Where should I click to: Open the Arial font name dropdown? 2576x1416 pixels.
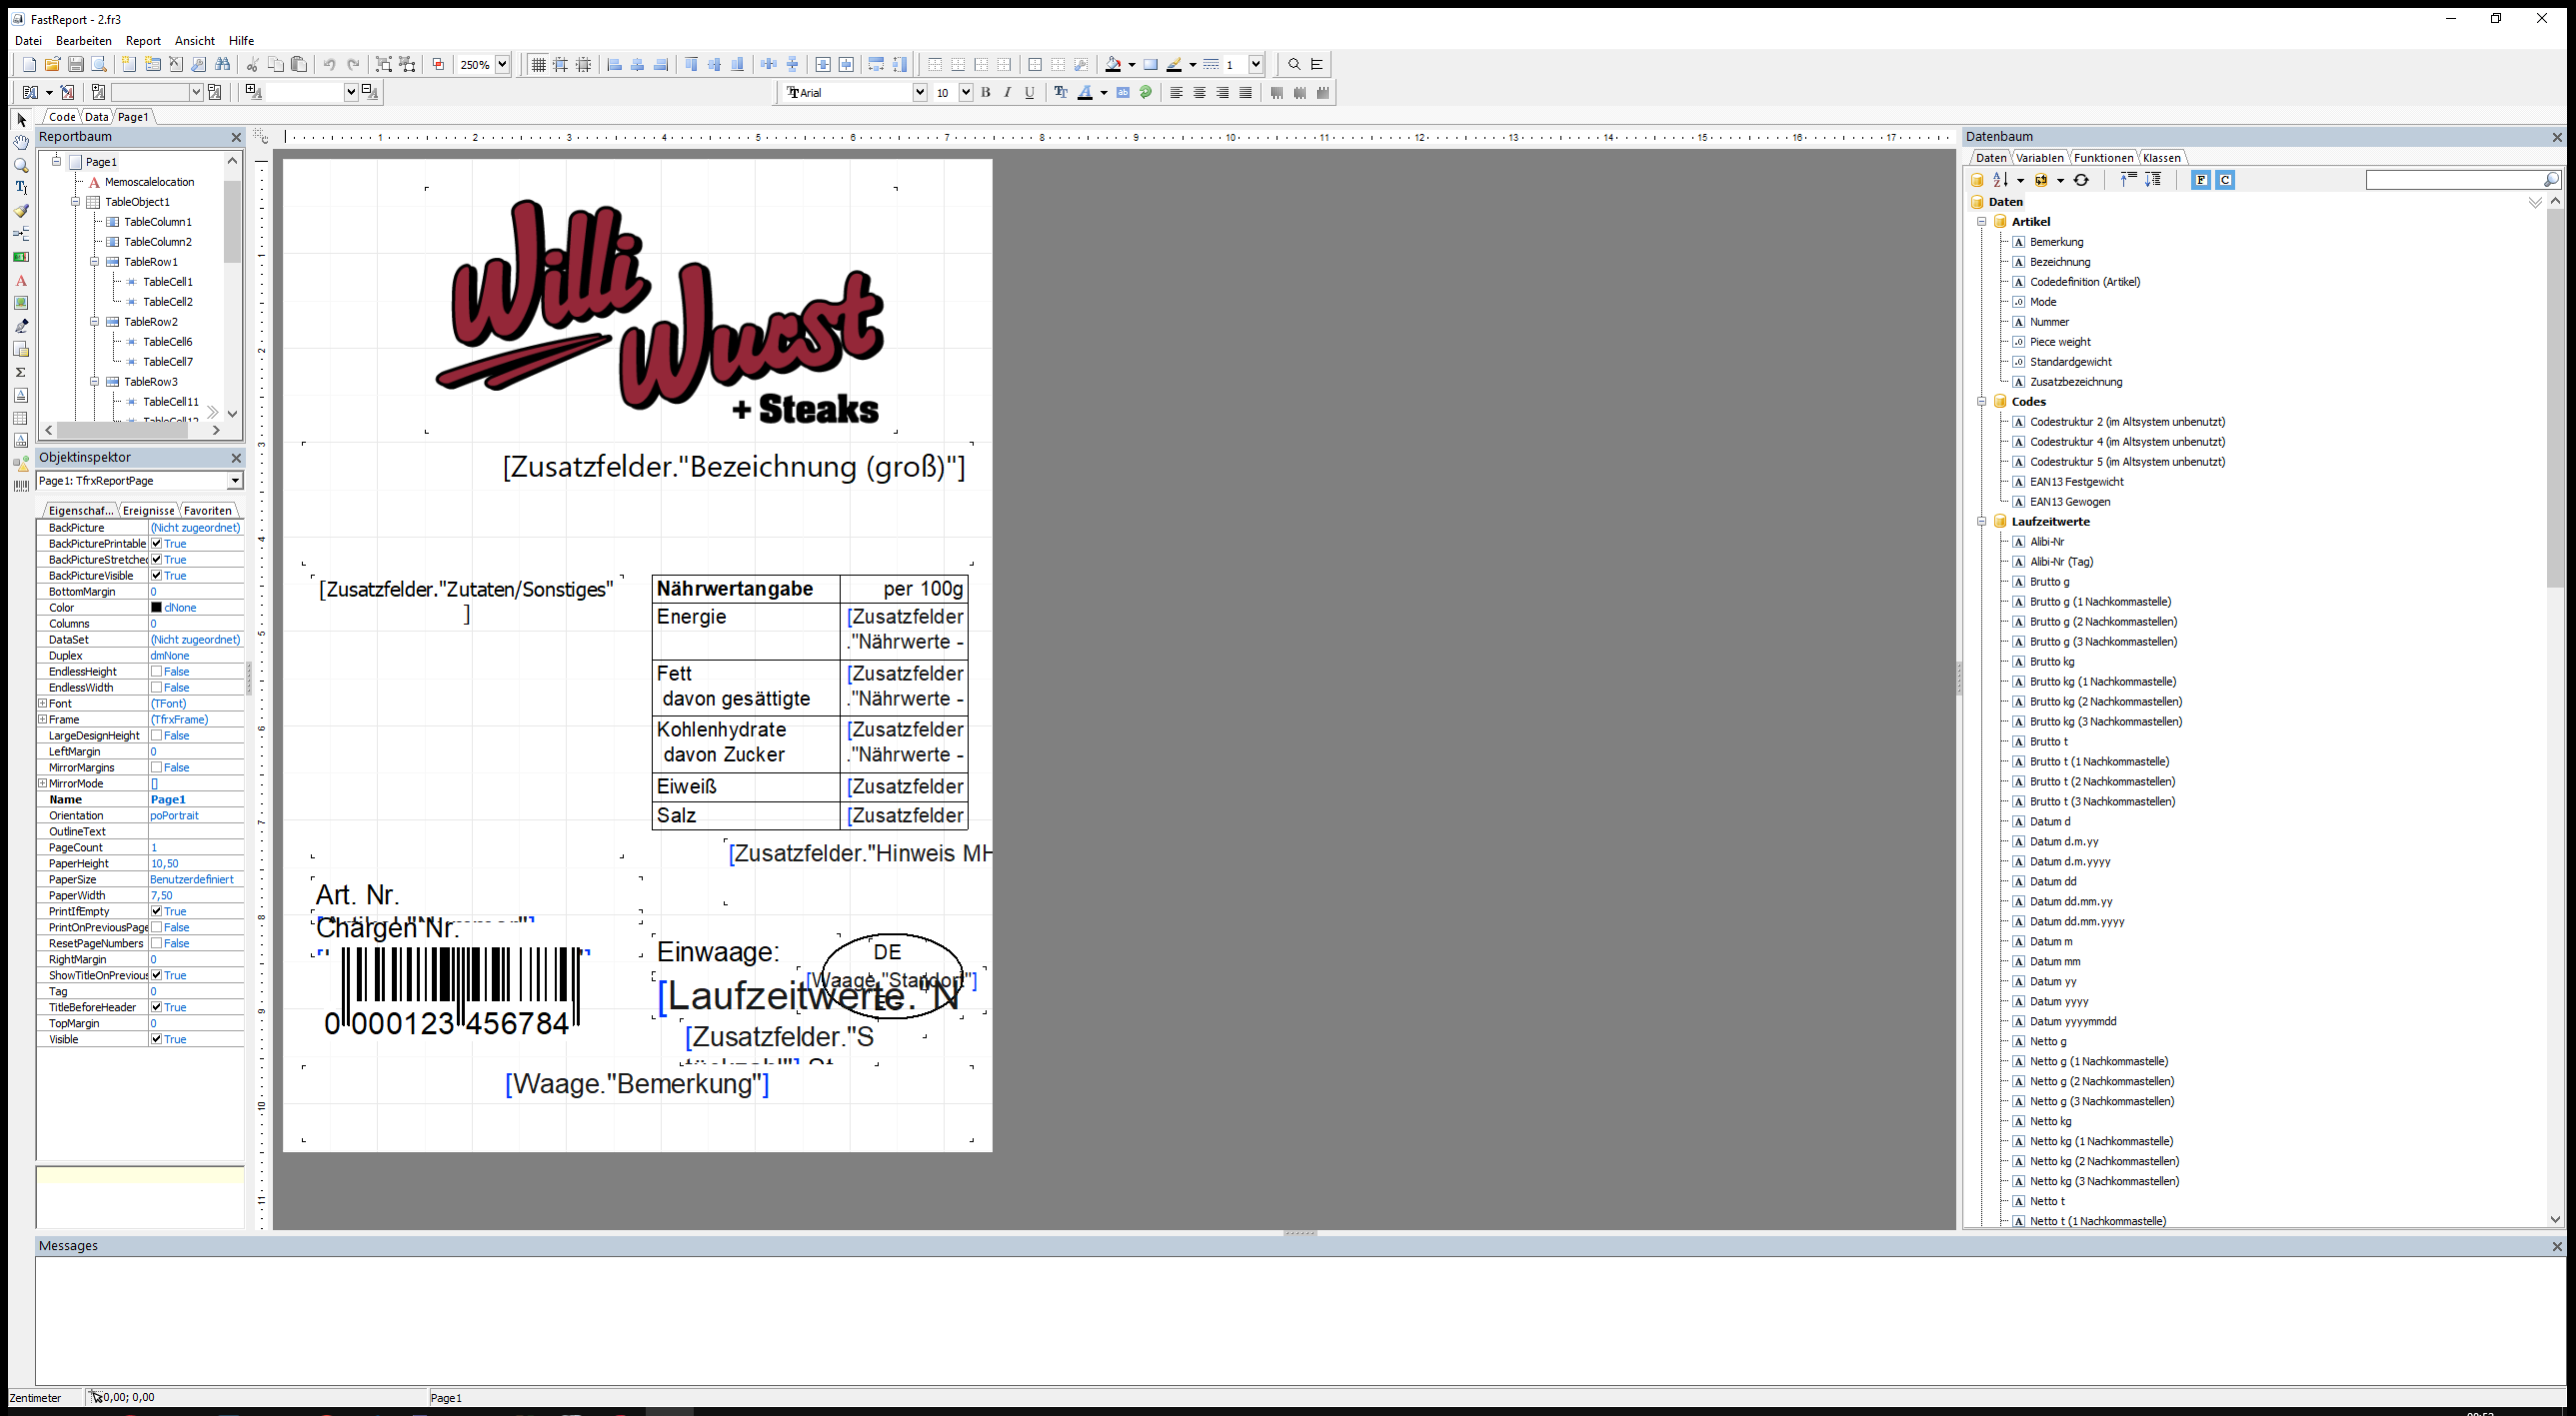[919, 92]
